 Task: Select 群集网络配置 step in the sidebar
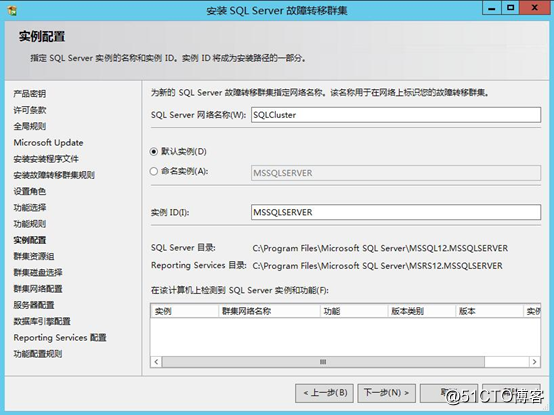coord(38,289)
